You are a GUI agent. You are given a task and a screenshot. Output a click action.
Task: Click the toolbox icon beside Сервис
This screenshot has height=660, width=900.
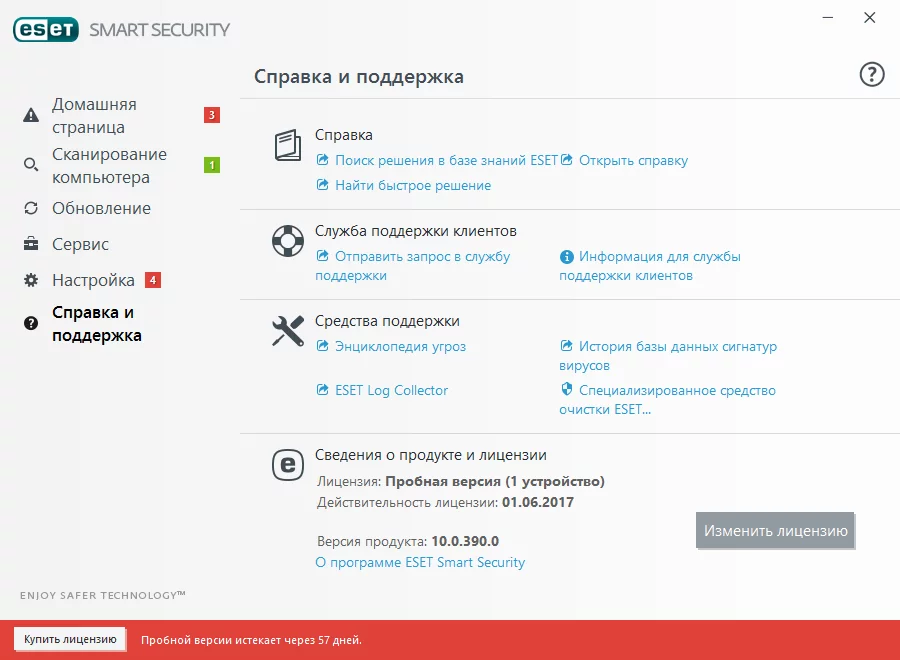click(31, 244)
